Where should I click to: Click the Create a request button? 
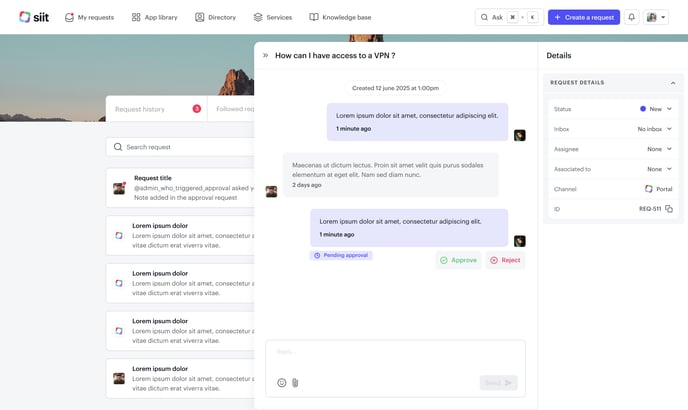(x=583, y=17)
